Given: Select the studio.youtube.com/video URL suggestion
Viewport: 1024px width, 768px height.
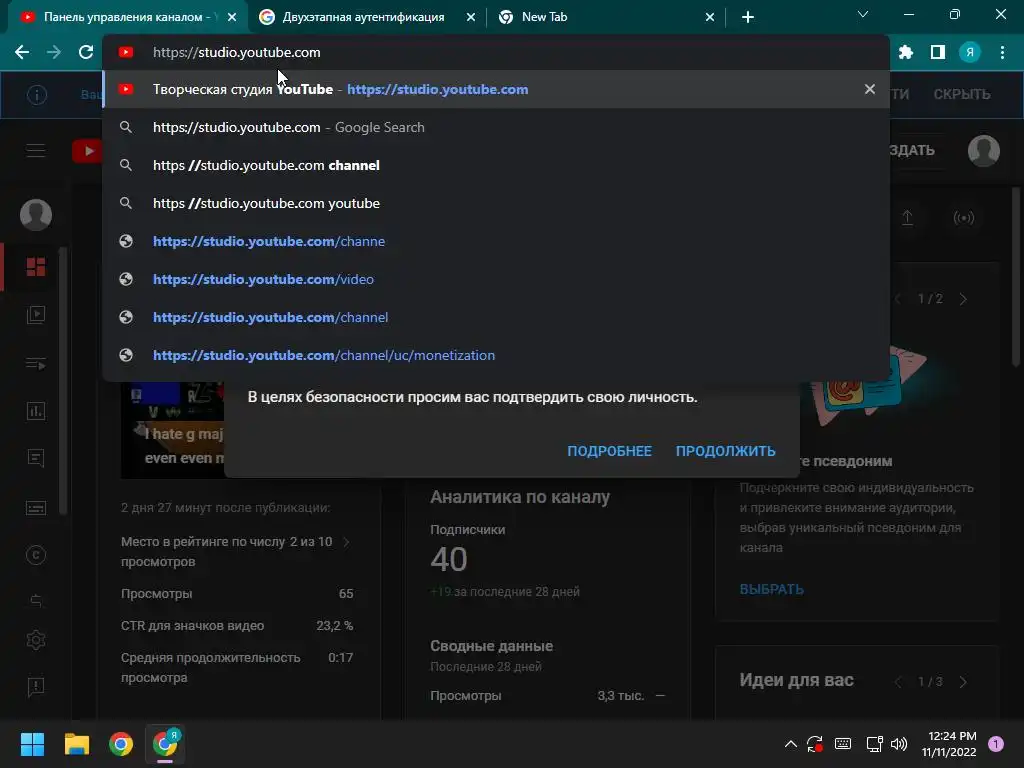Looking at the screenshot, I should tap(496, 279).
